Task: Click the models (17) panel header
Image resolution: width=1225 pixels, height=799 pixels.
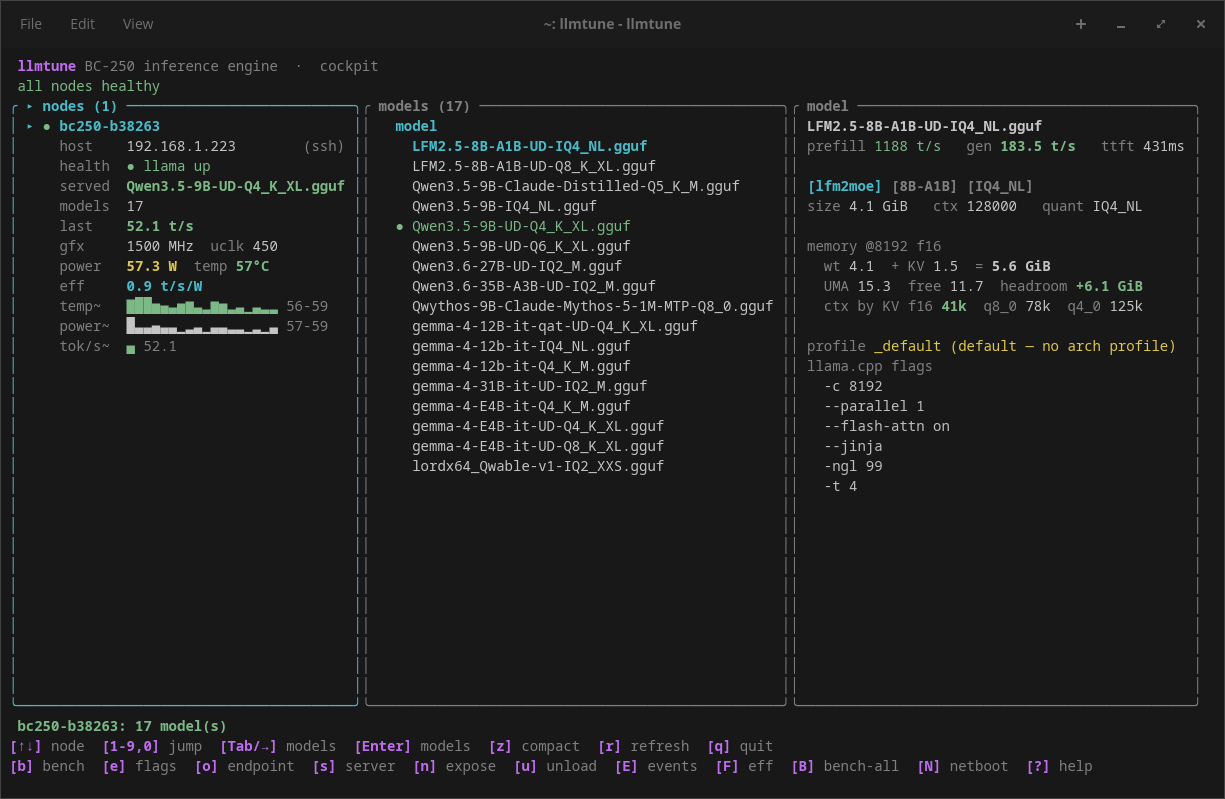Action: [x=424, y=106]
